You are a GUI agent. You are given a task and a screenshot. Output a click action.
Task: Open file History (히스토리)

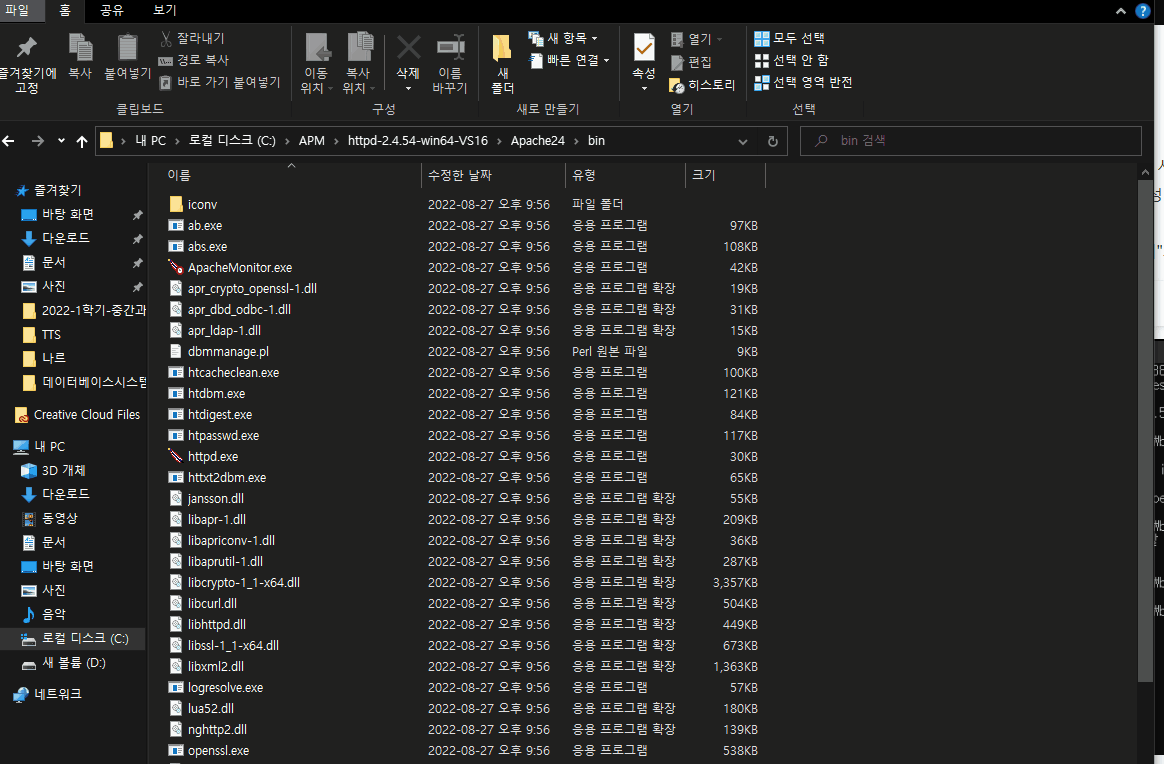pos(702,85)
